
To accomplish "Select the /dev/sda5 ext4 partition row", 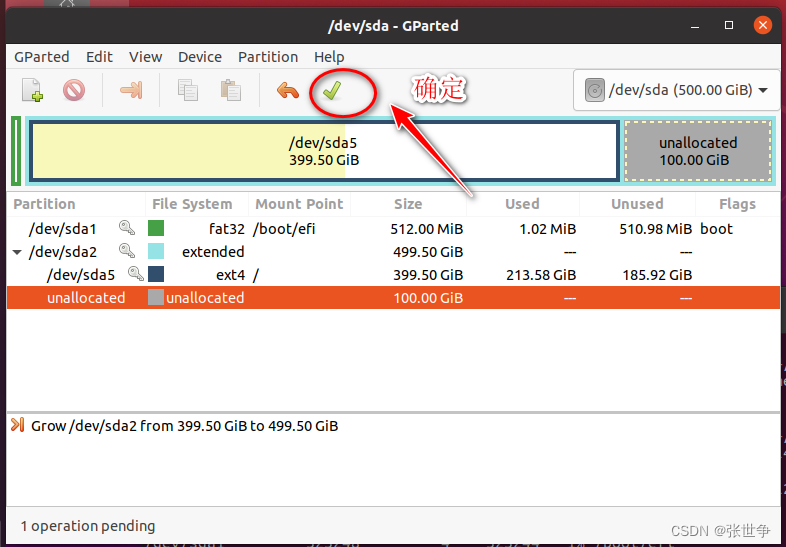I will (393, 275).
